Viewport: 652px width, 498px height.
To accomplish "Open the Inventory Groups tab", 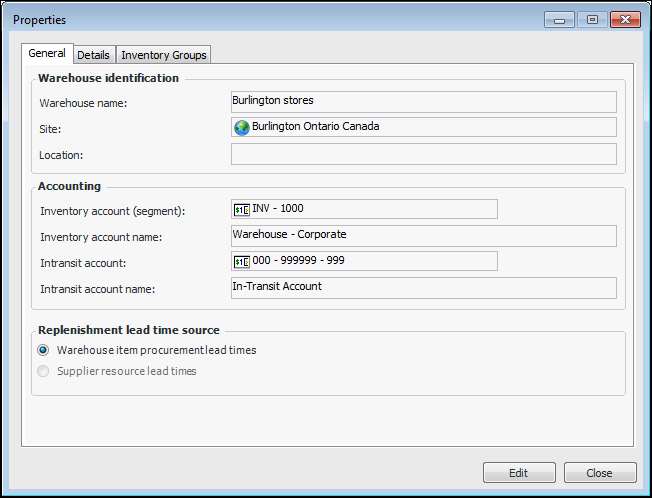I will click(165, 55).
